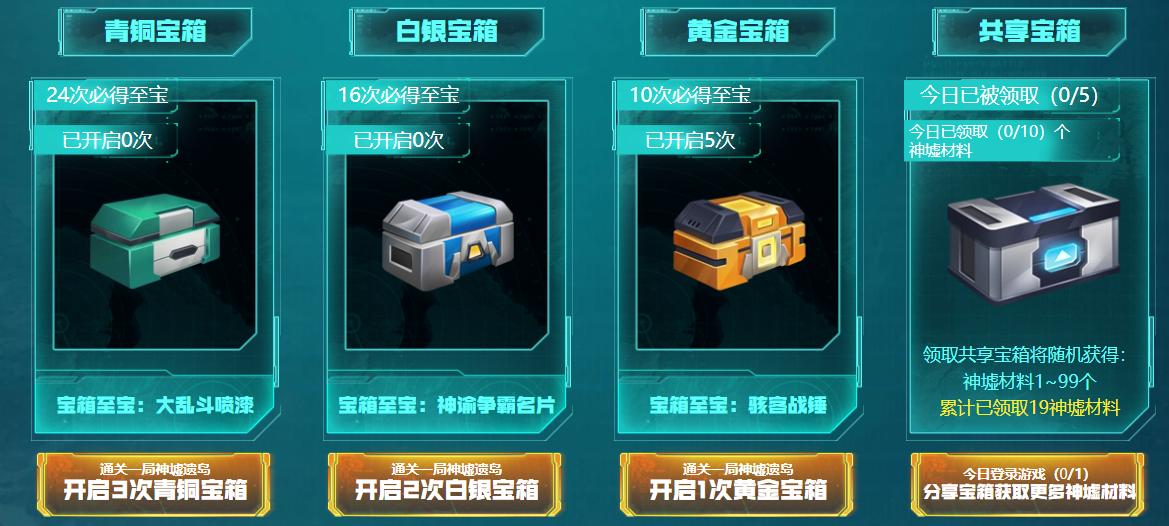Select the 青铜宝箱 title header

pos(155,32)
